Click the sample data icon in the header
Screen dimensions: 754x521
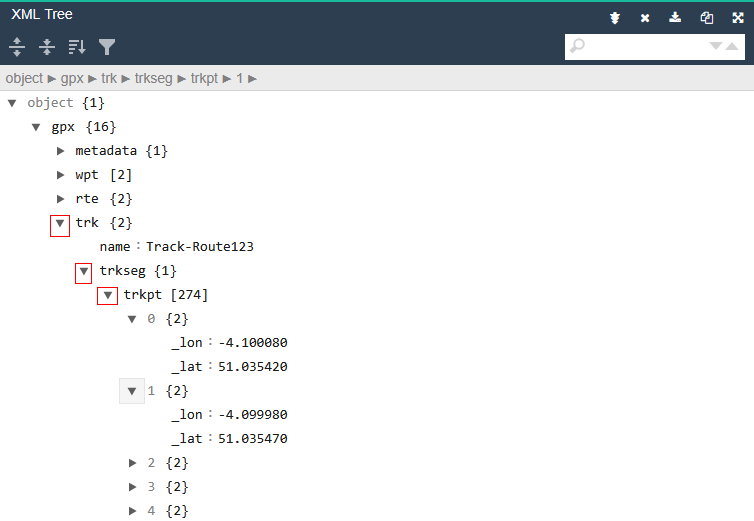[x=615, y=17]
